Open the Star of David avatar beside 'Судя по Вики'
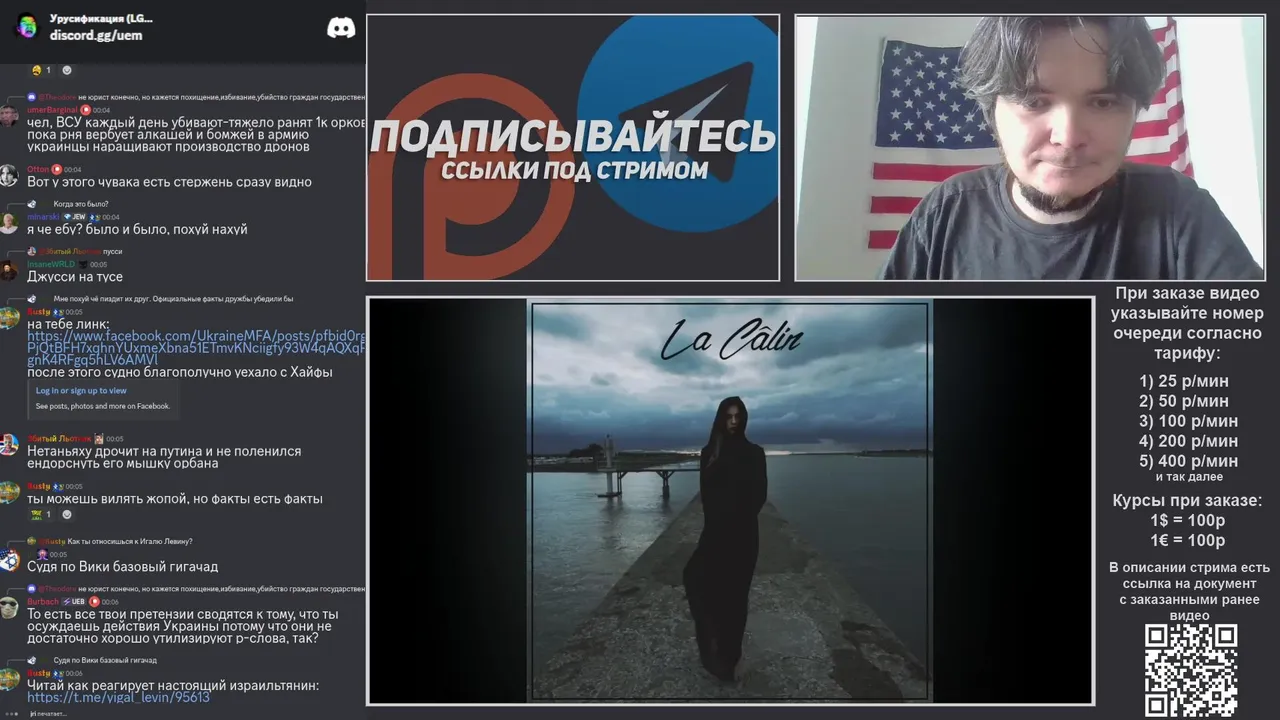1280x720 pixels. point(9,560)
